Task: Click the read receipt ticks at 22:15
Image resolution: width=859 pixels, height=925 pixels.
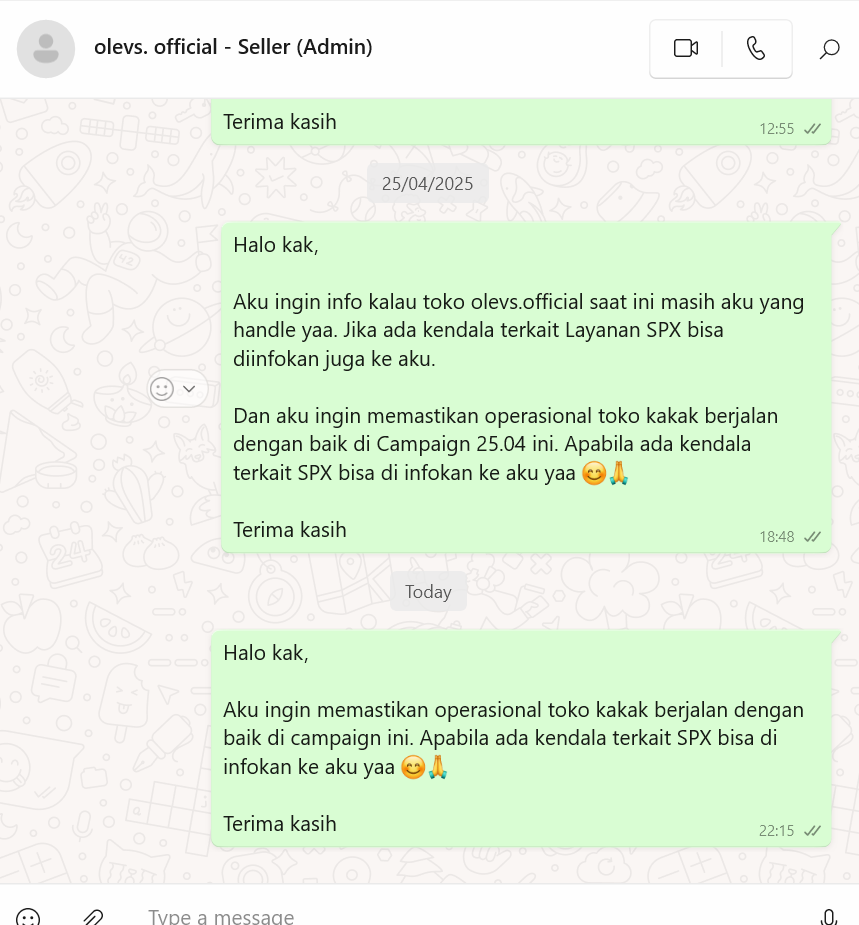Action: tap(812, 831)
